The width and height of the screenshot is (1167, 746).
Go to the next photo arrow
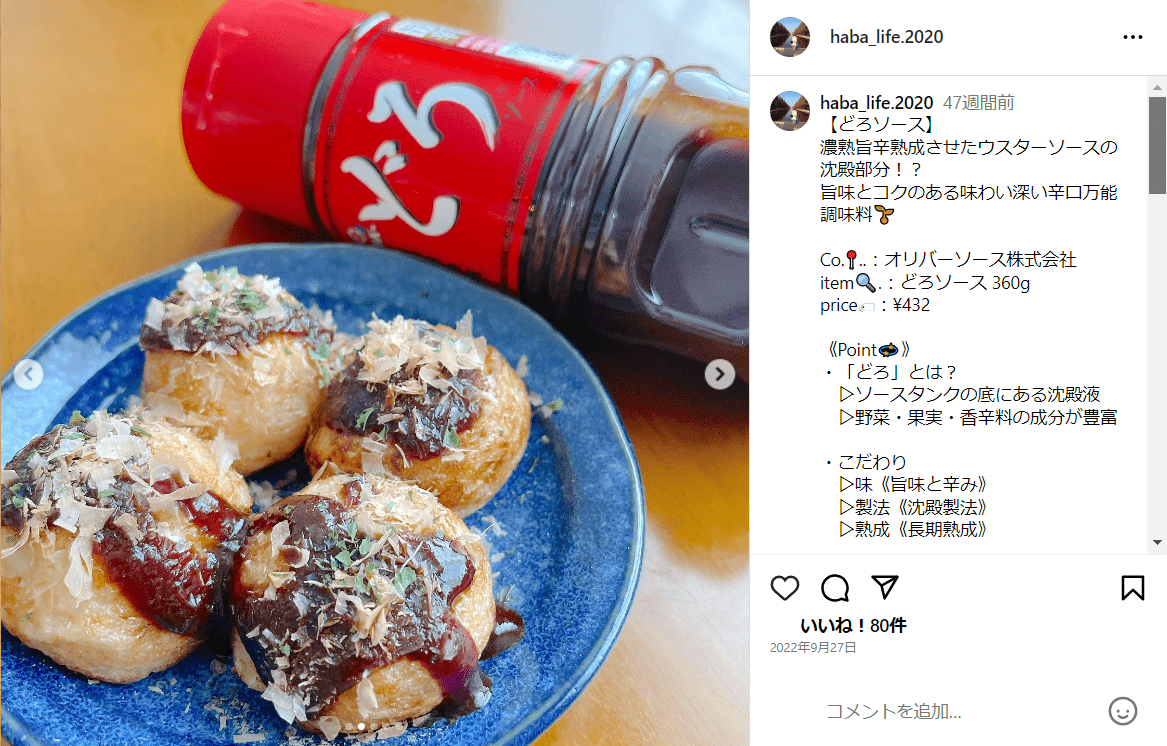tap(720, 374)
